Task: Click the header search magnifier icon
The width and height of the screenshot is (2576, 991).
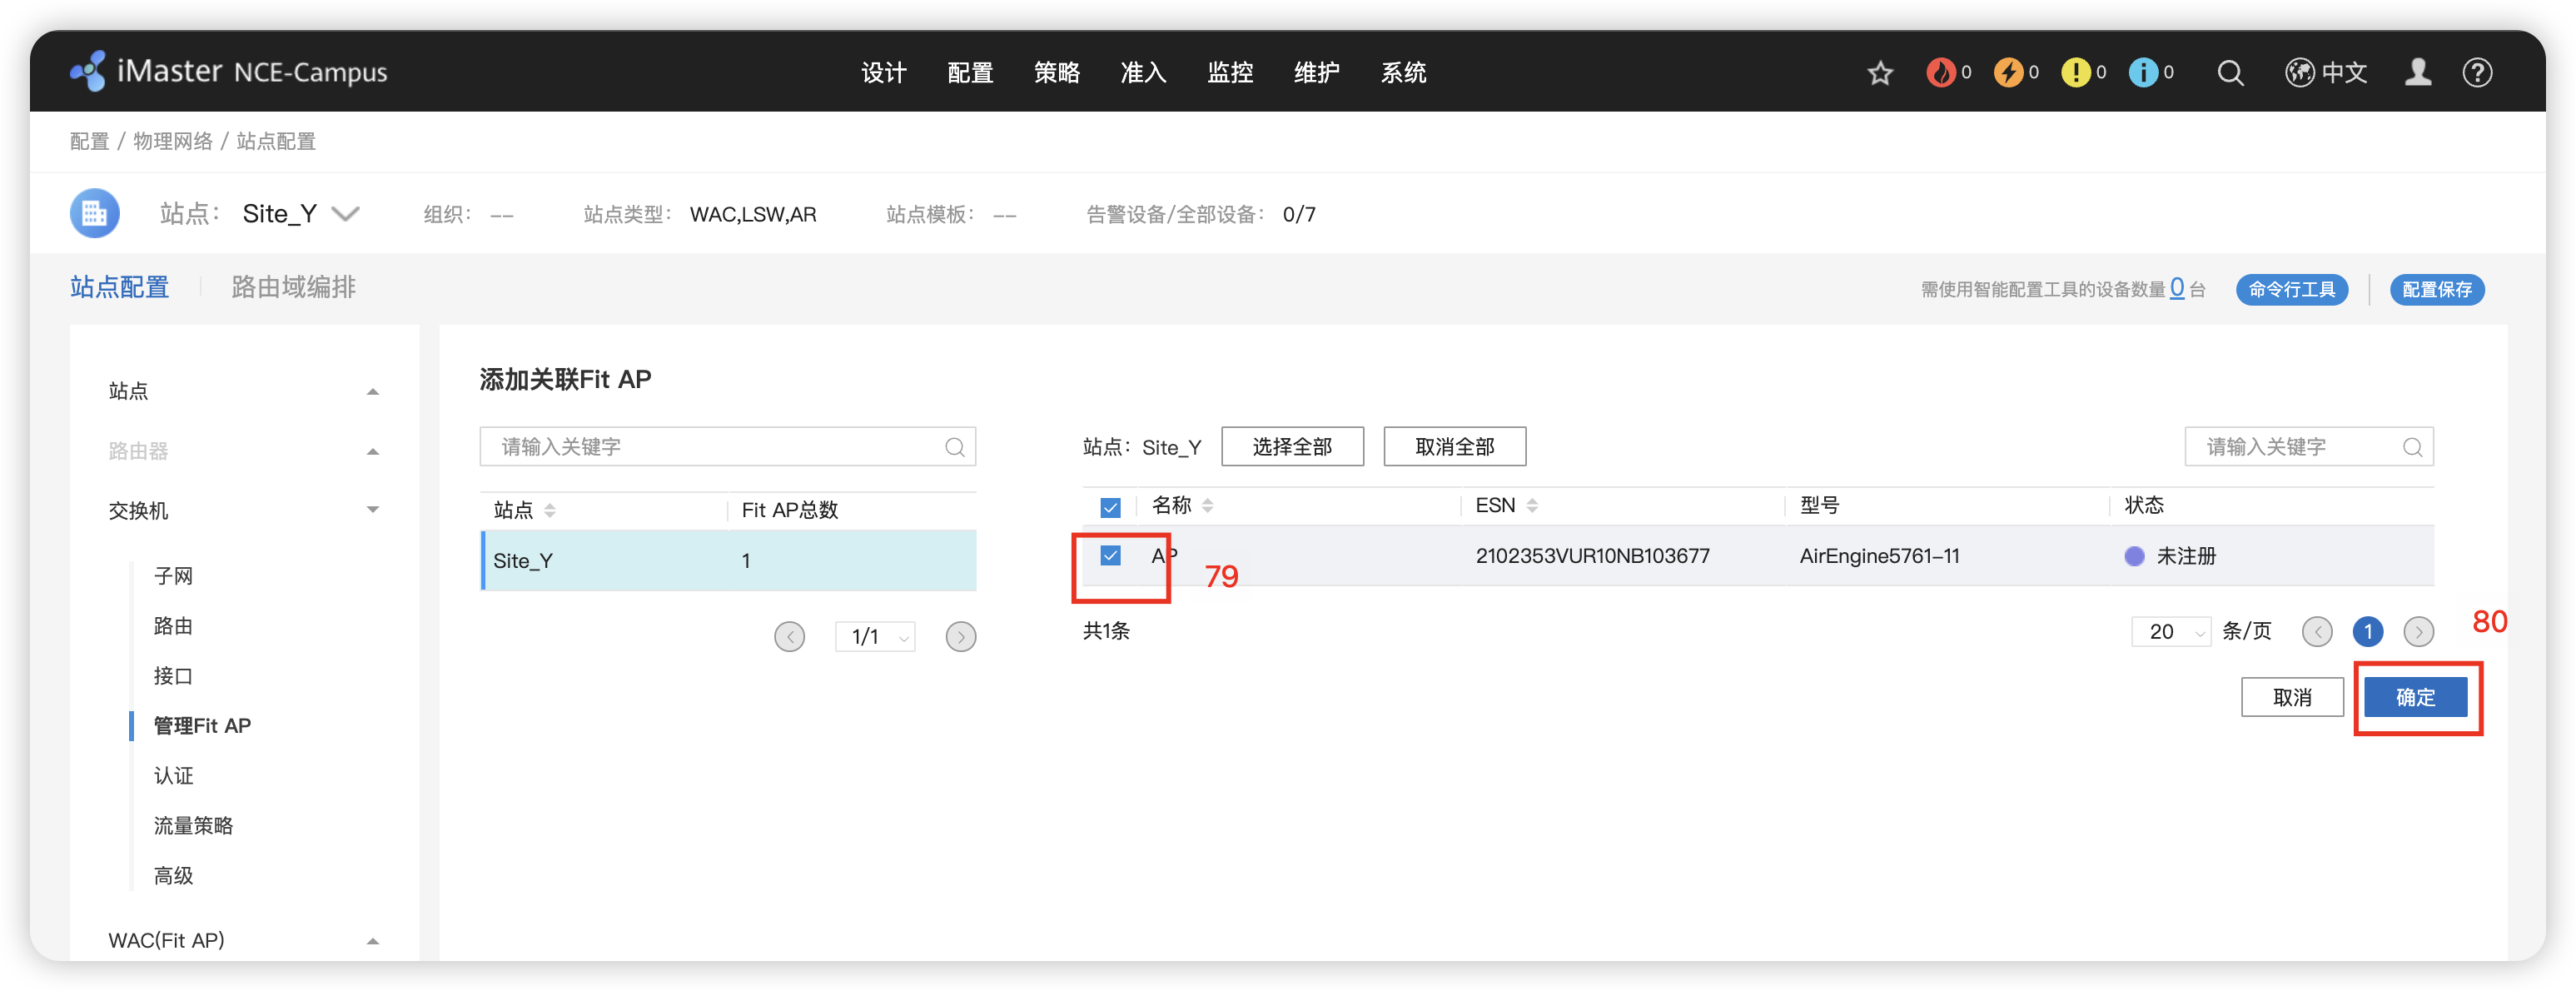Action: pos(2230,73)
